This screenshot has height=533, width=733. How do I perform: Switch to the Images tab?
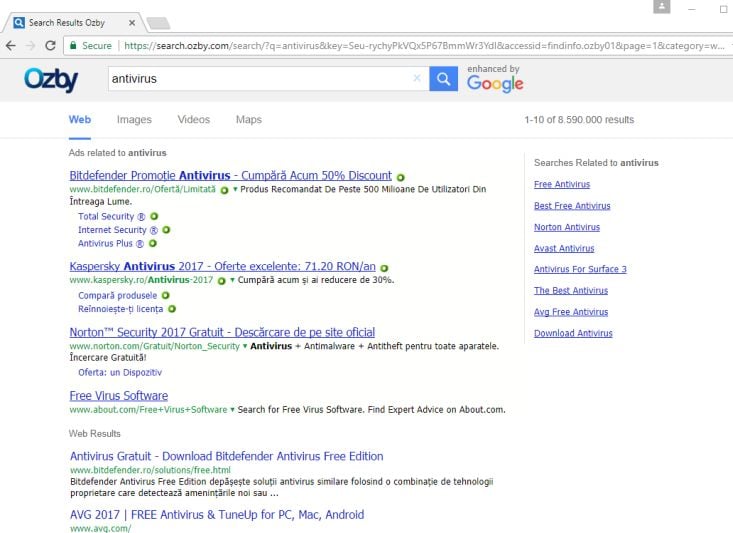tap(134, 120)
